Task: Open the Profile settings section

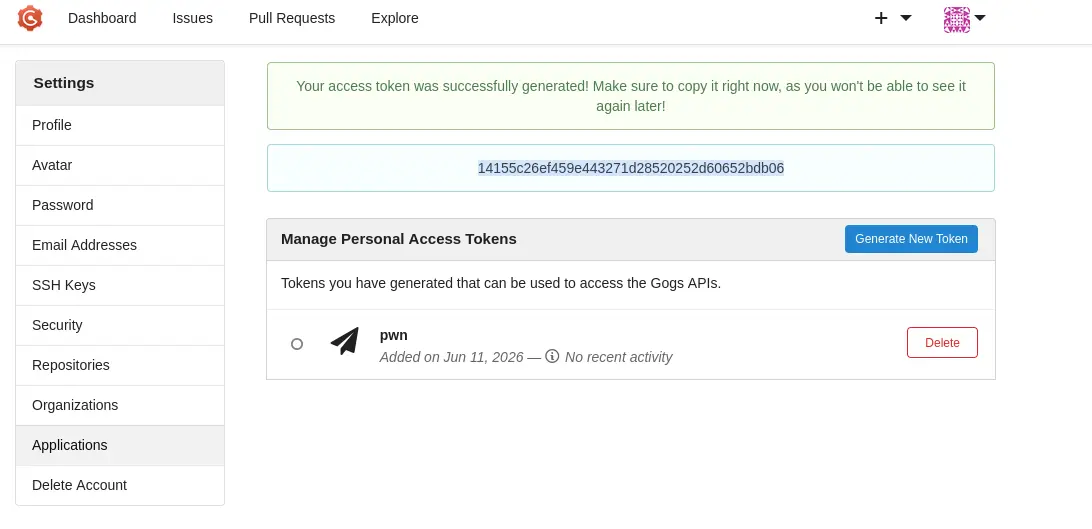Action: [x=120, y=125]
